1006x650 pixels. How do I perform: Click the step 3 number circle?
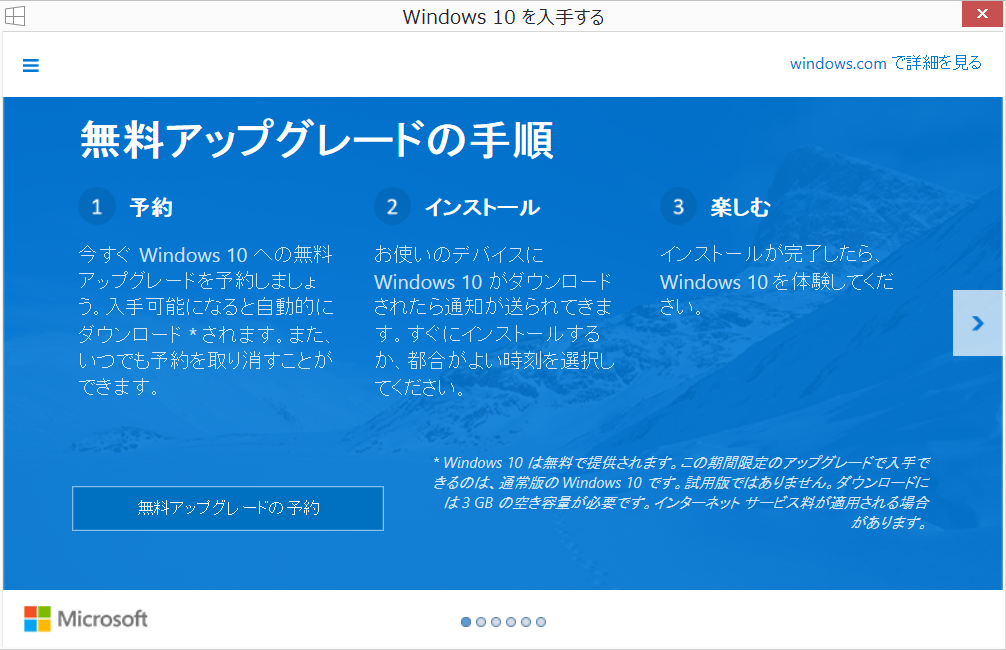click(678, 207)
